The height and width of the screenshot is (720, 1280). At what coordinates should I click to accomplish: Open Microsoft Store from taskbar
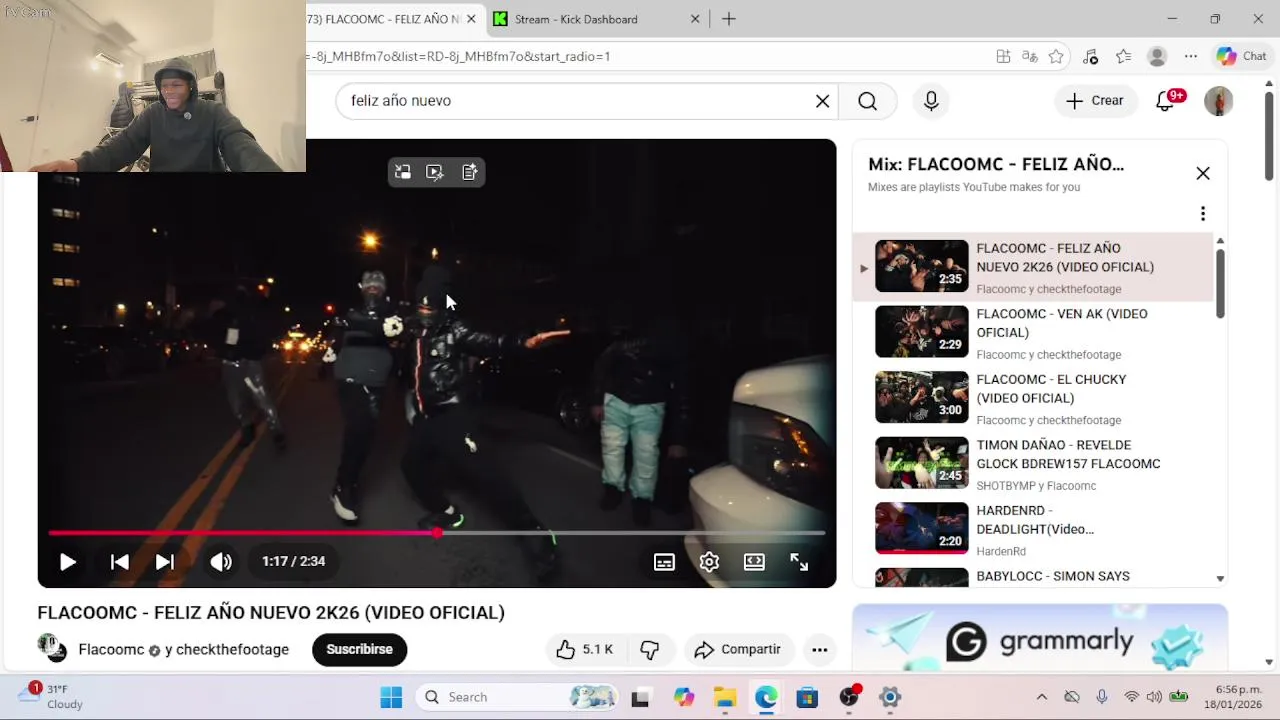(807, 697)
